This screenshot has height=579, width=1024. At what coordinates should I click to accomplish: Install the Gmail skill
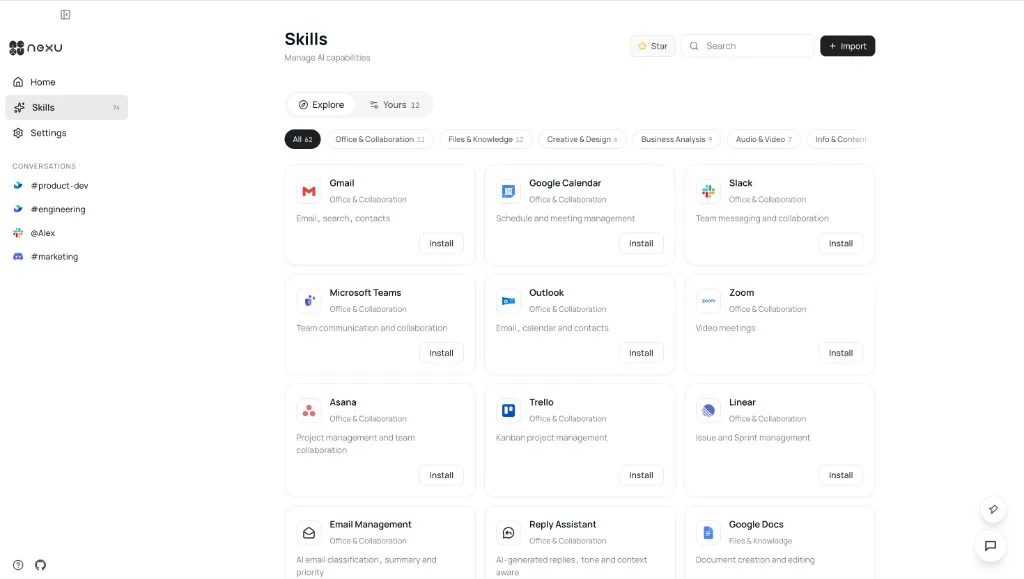coord(441,243)
